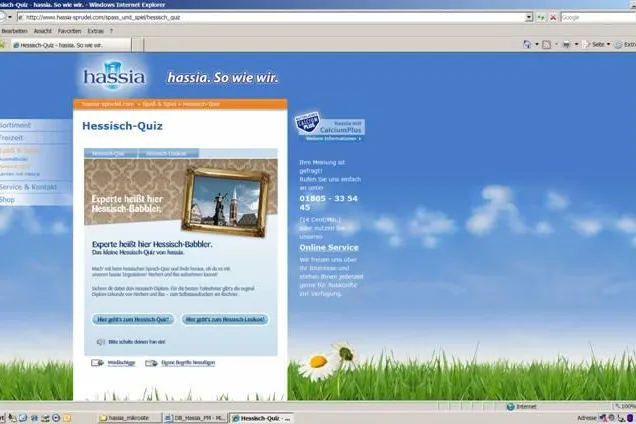Click the green refresh arrows icon
The height and width of the screenshot is (424, 636).
(x=541, y=17)
